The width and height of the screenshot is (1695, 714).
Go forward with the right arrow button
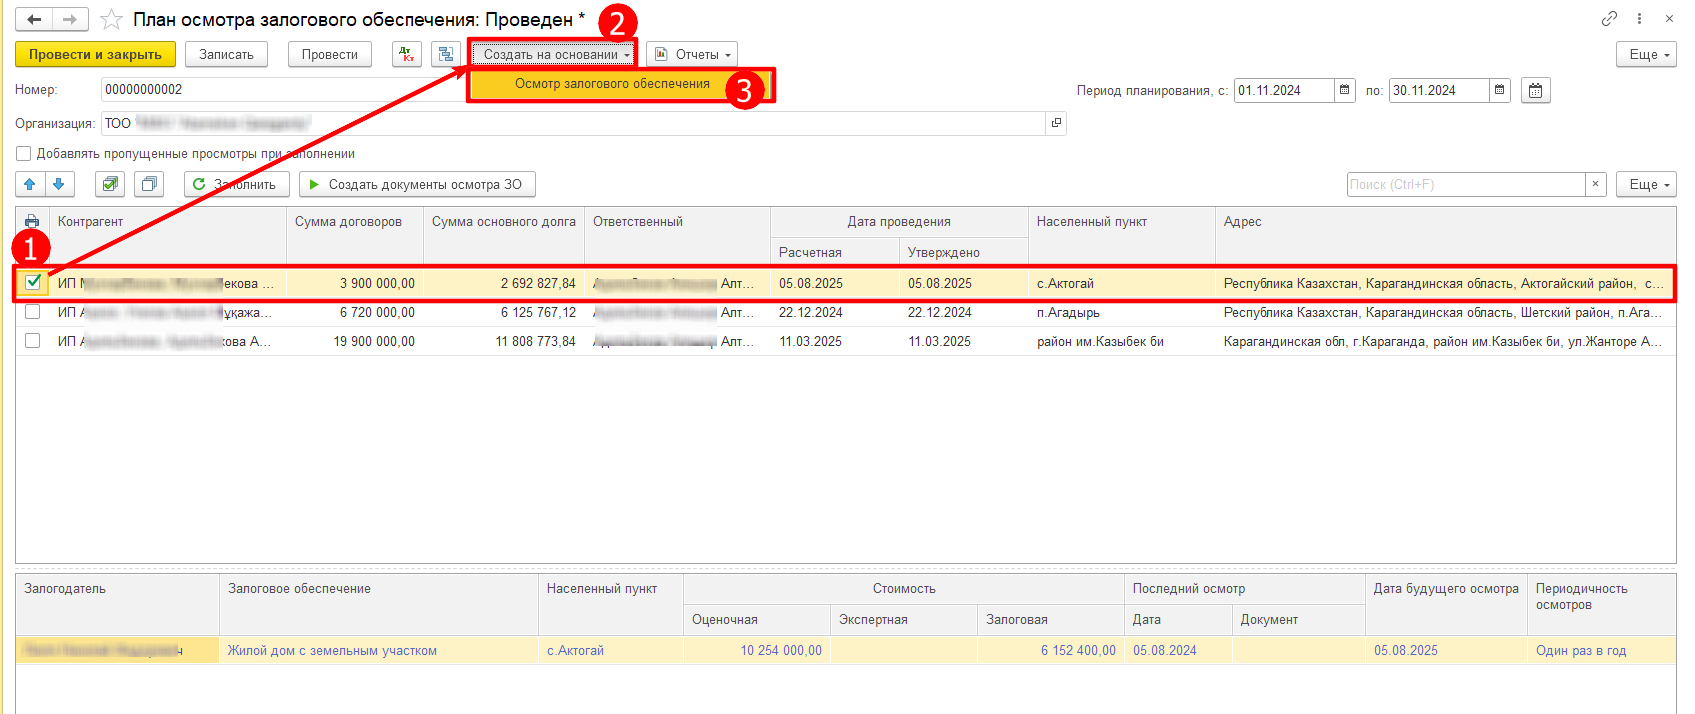pyautogui.click(x=70, y=19)
